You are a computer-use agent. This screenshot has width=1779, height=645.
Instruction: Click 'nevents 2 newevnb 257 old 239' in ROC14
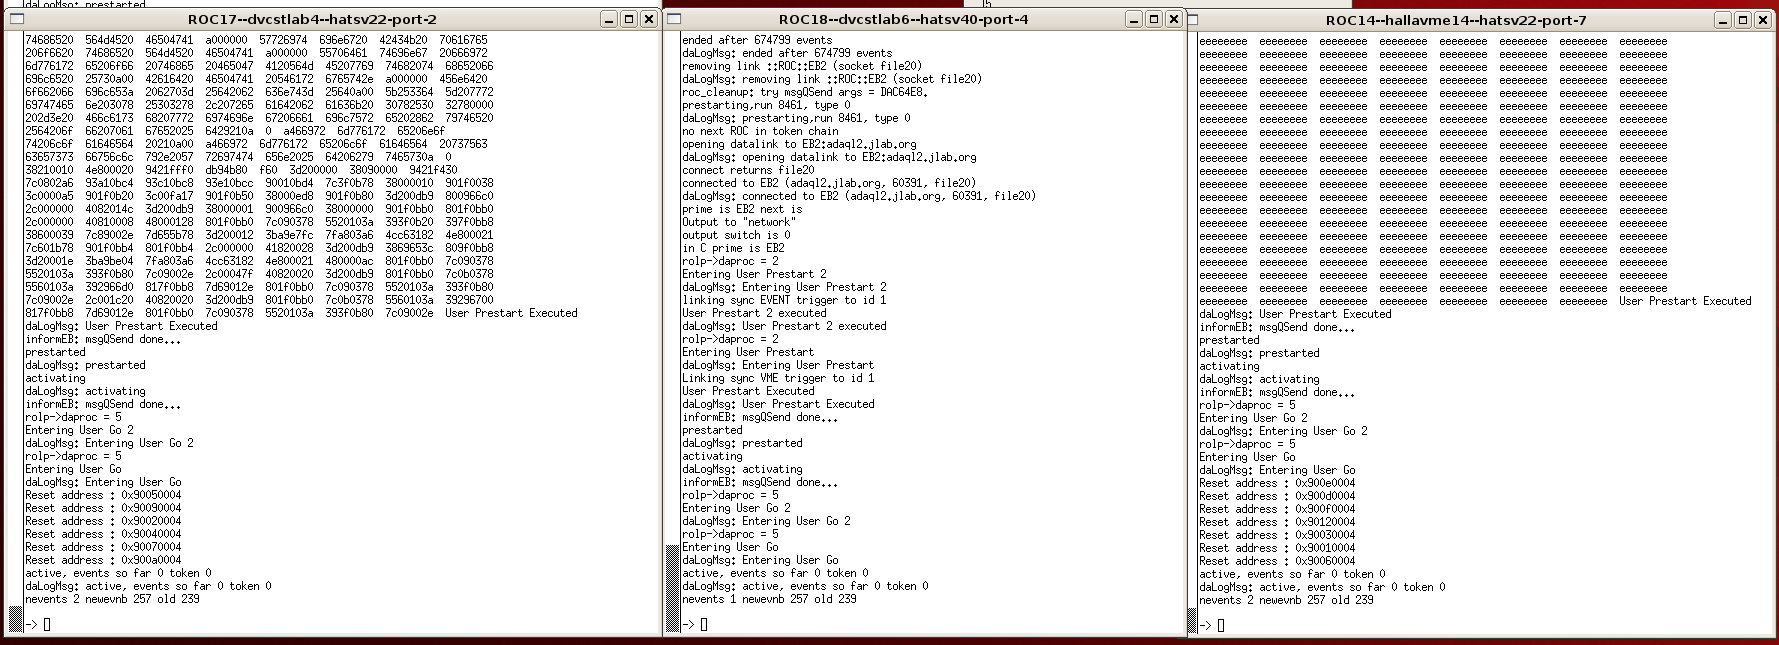point(1286,600)
